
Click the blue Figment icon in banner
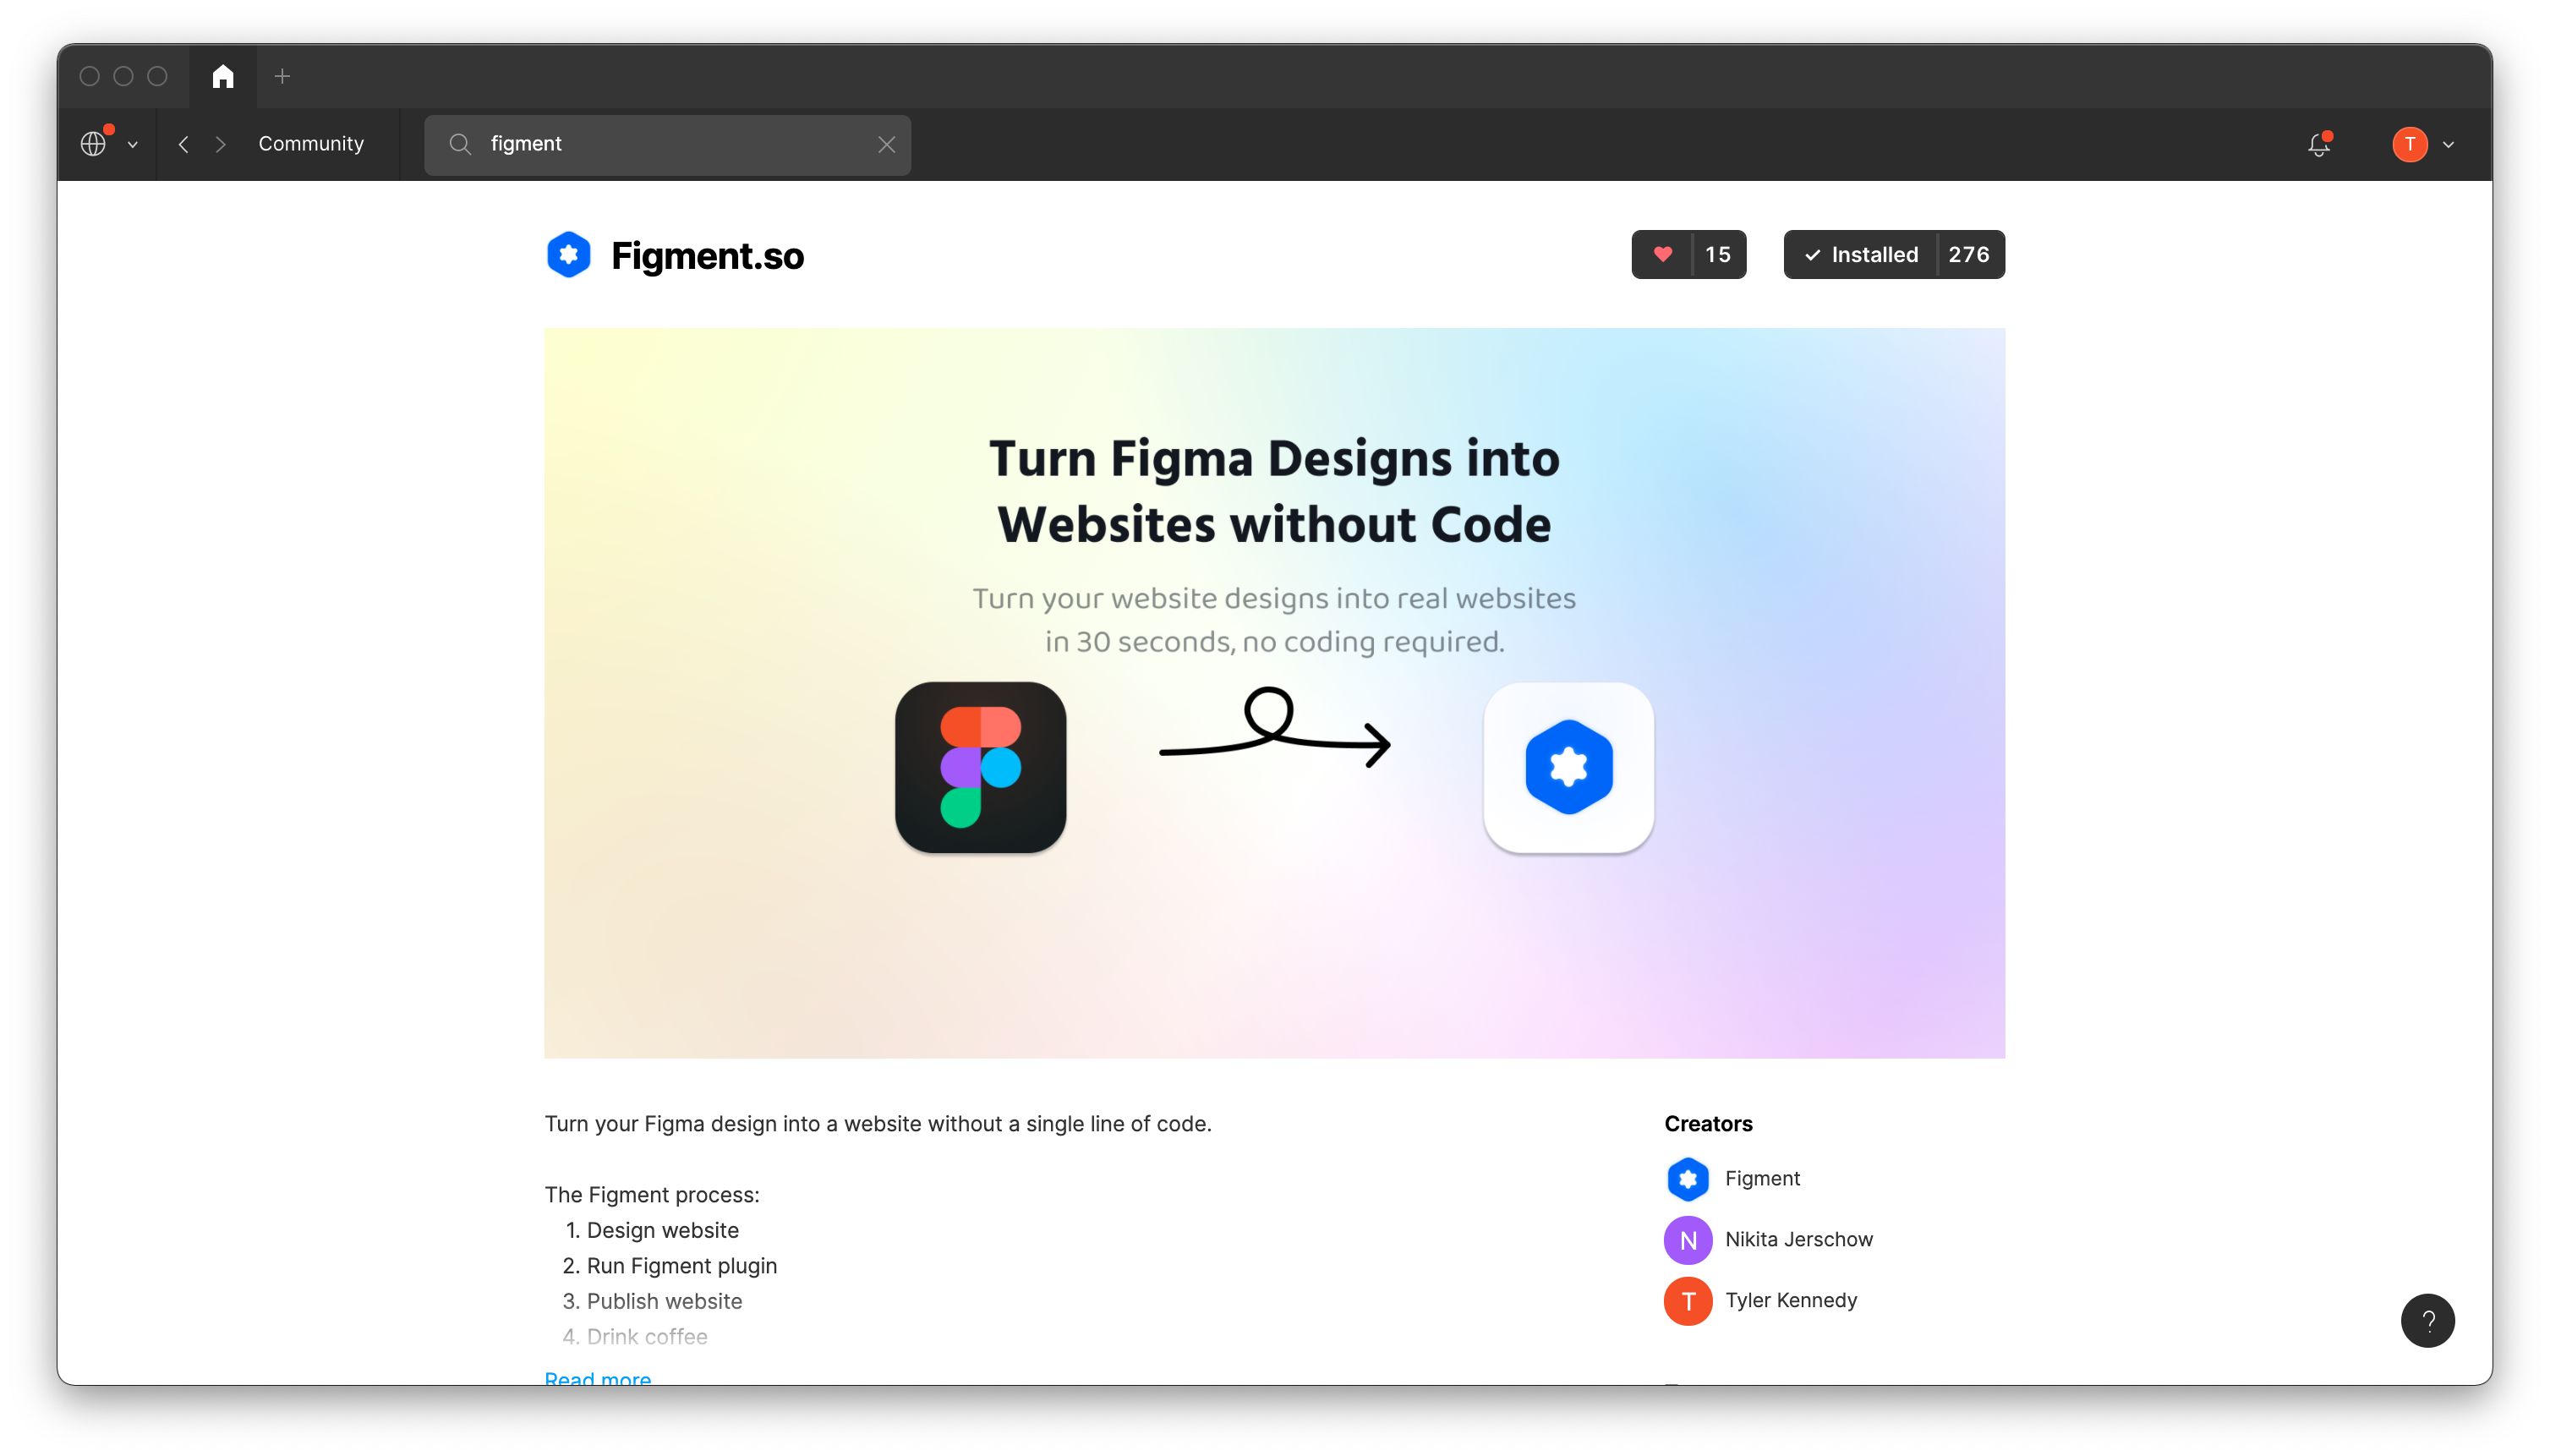click(1568, 767)
